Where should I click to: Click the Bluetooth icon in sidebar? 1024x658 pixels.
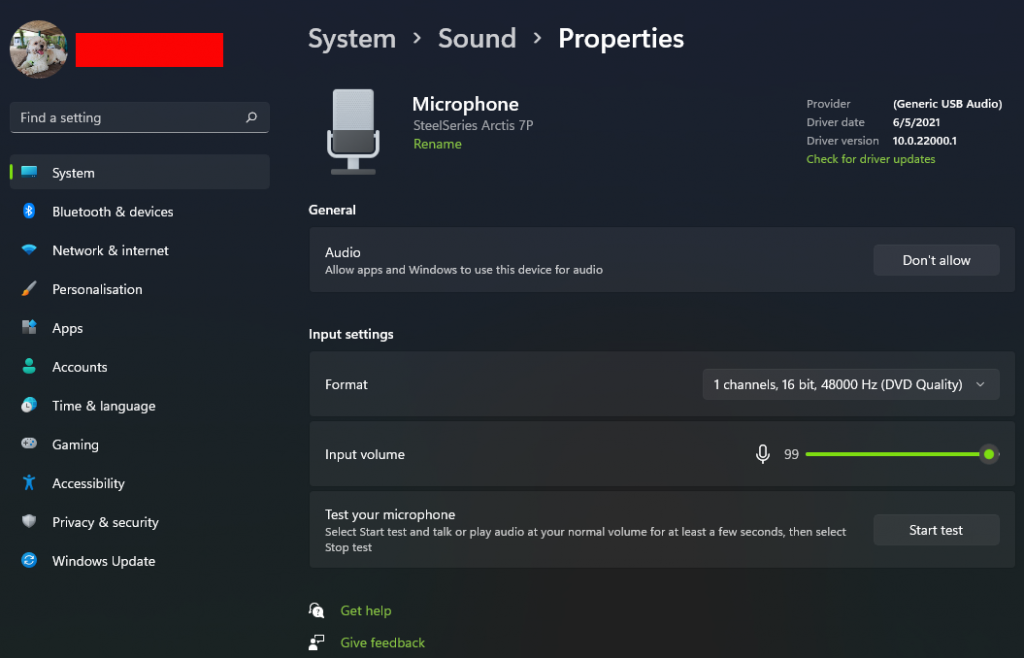[29, 211]
